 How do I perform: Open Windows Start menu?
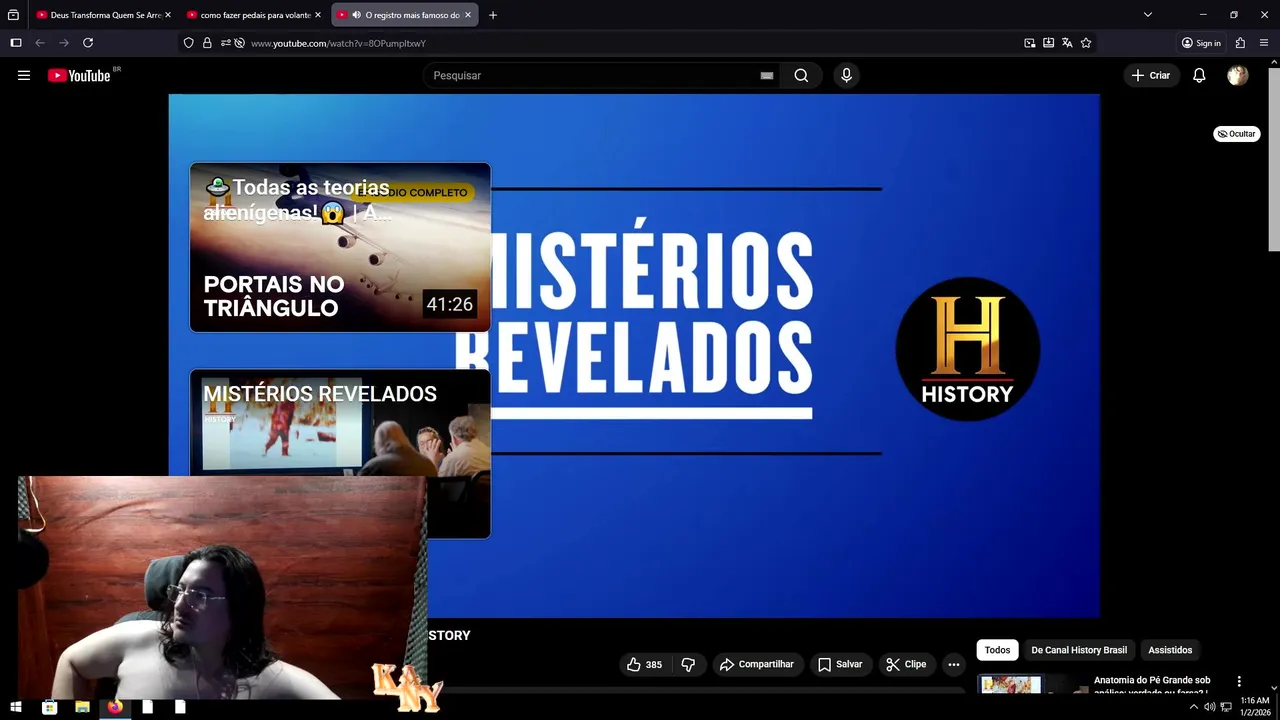point(16,707)
